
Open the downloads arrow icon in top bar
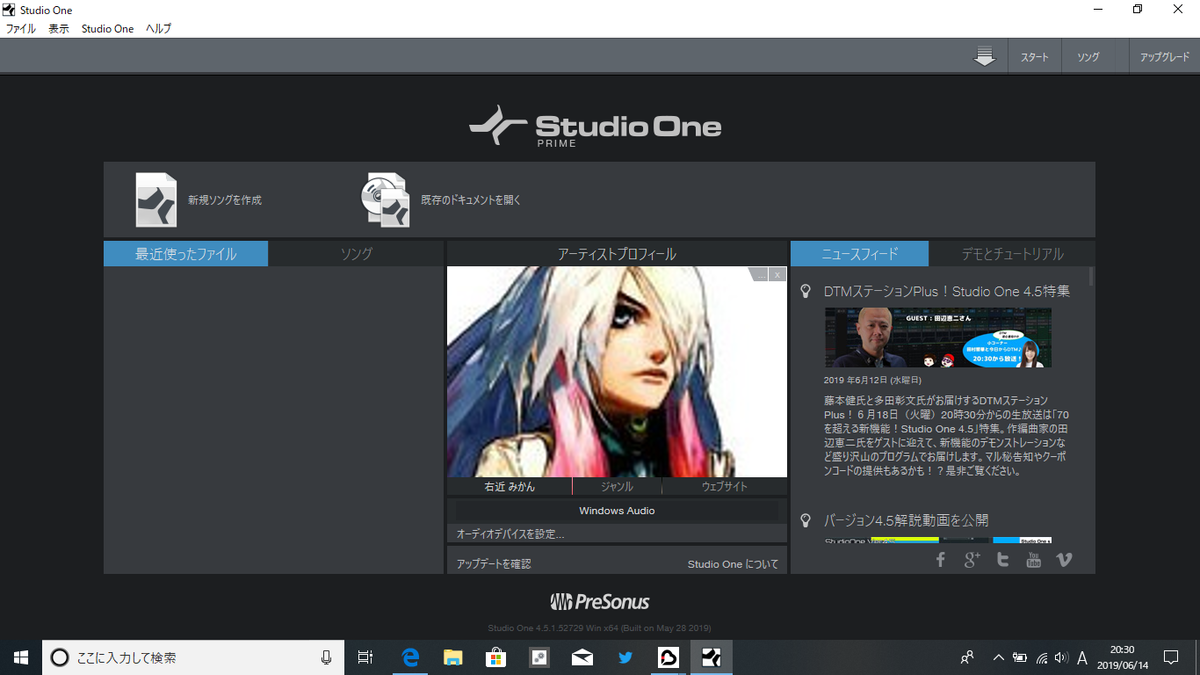pos(985,56)
